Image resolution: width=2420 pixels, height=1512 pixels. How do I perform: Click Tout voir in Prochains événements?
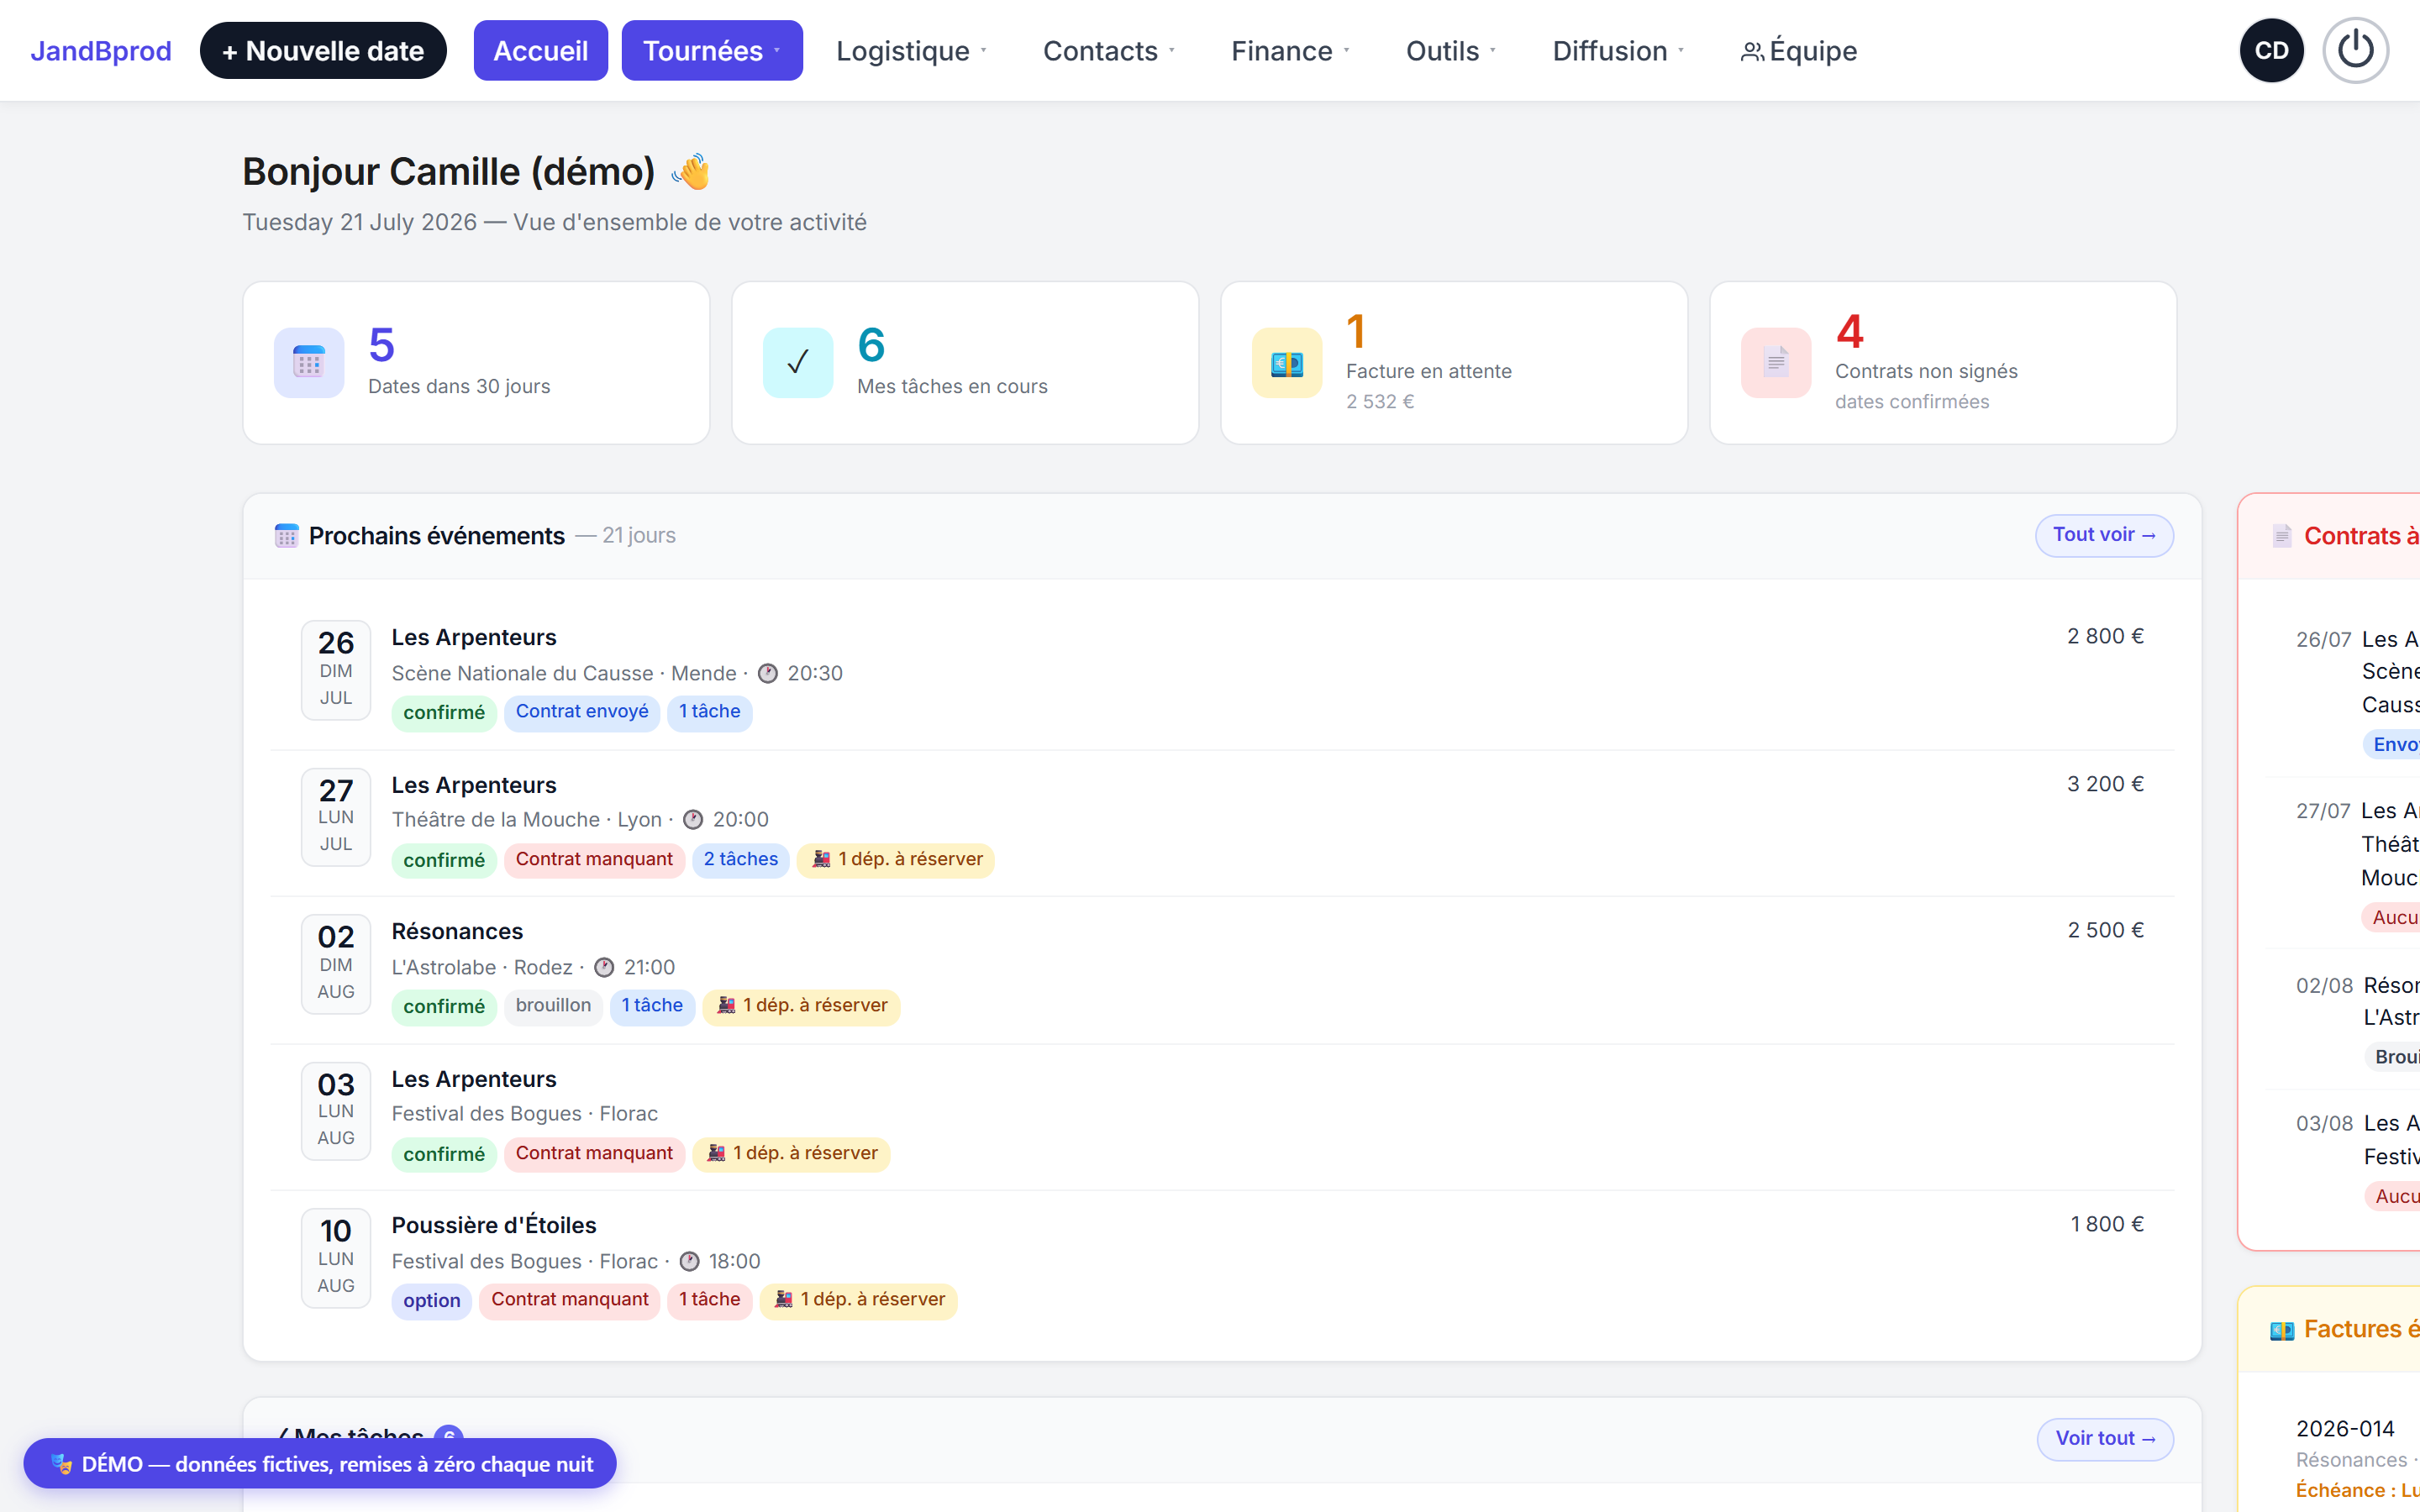pos(2104,535)
